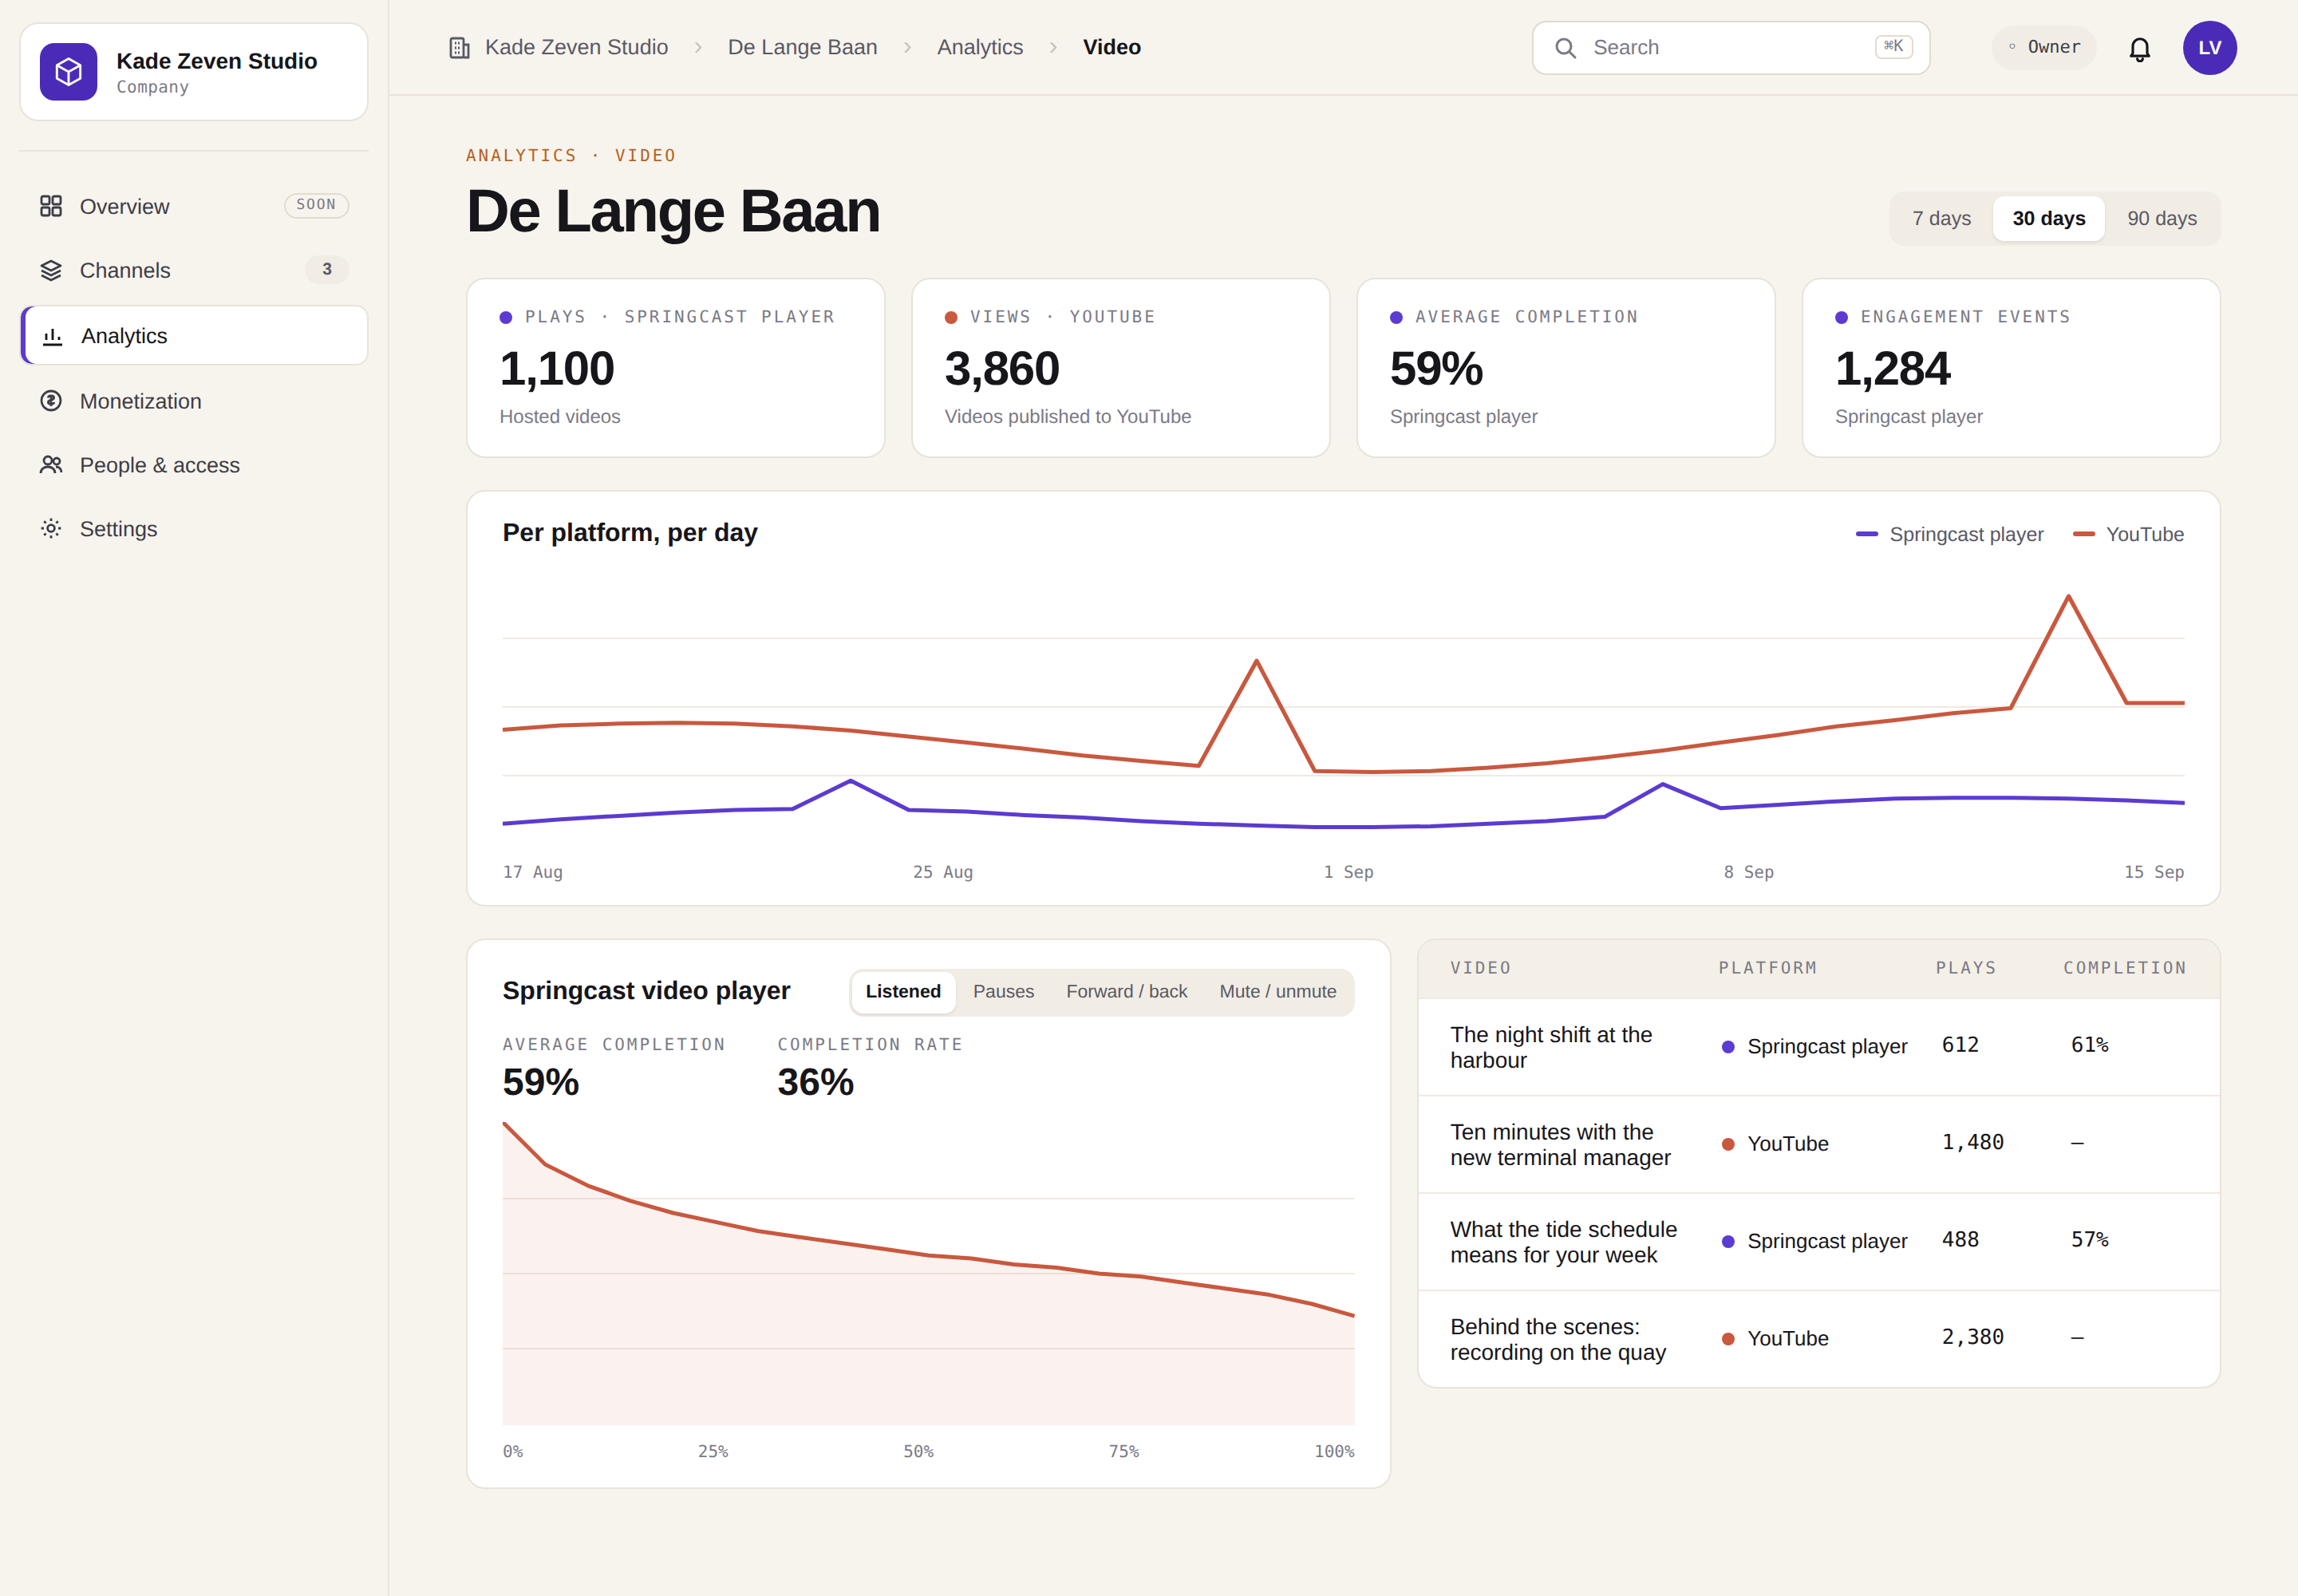This screenshot has height=1596, width=2298.
Task: Open 'The night shift at the harbour' row
Action: [x=1818, y=1047]
